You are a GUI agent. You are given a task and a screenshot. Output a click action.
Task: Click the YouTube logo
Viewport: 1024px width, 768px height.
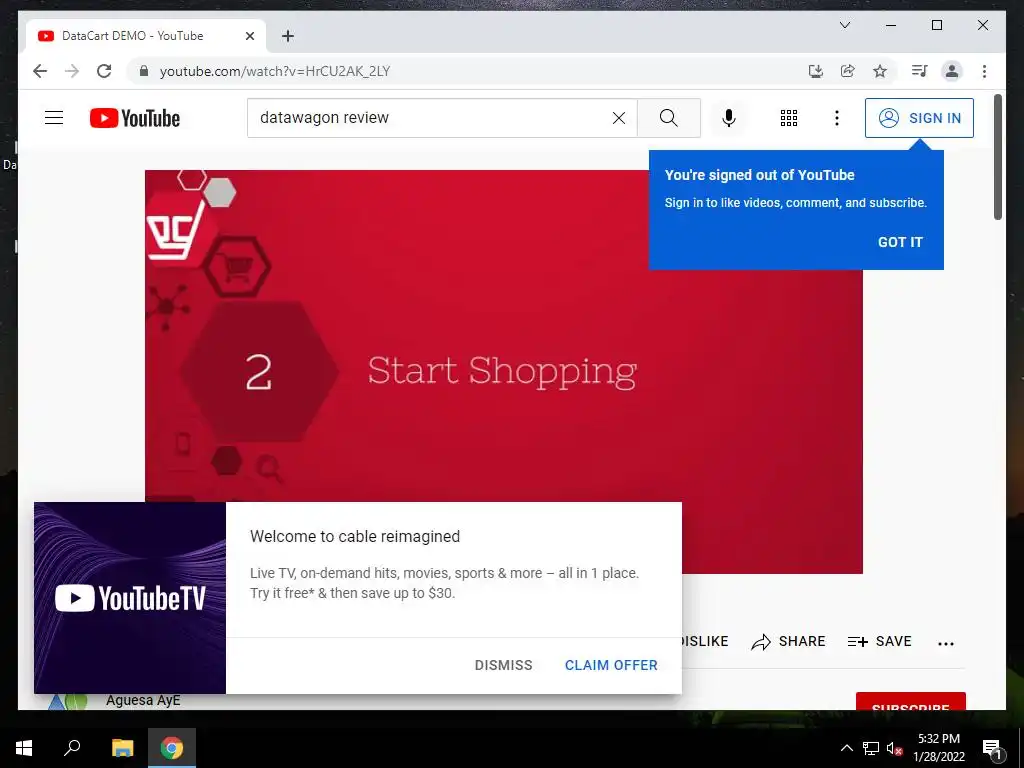(x=135, y=118)
